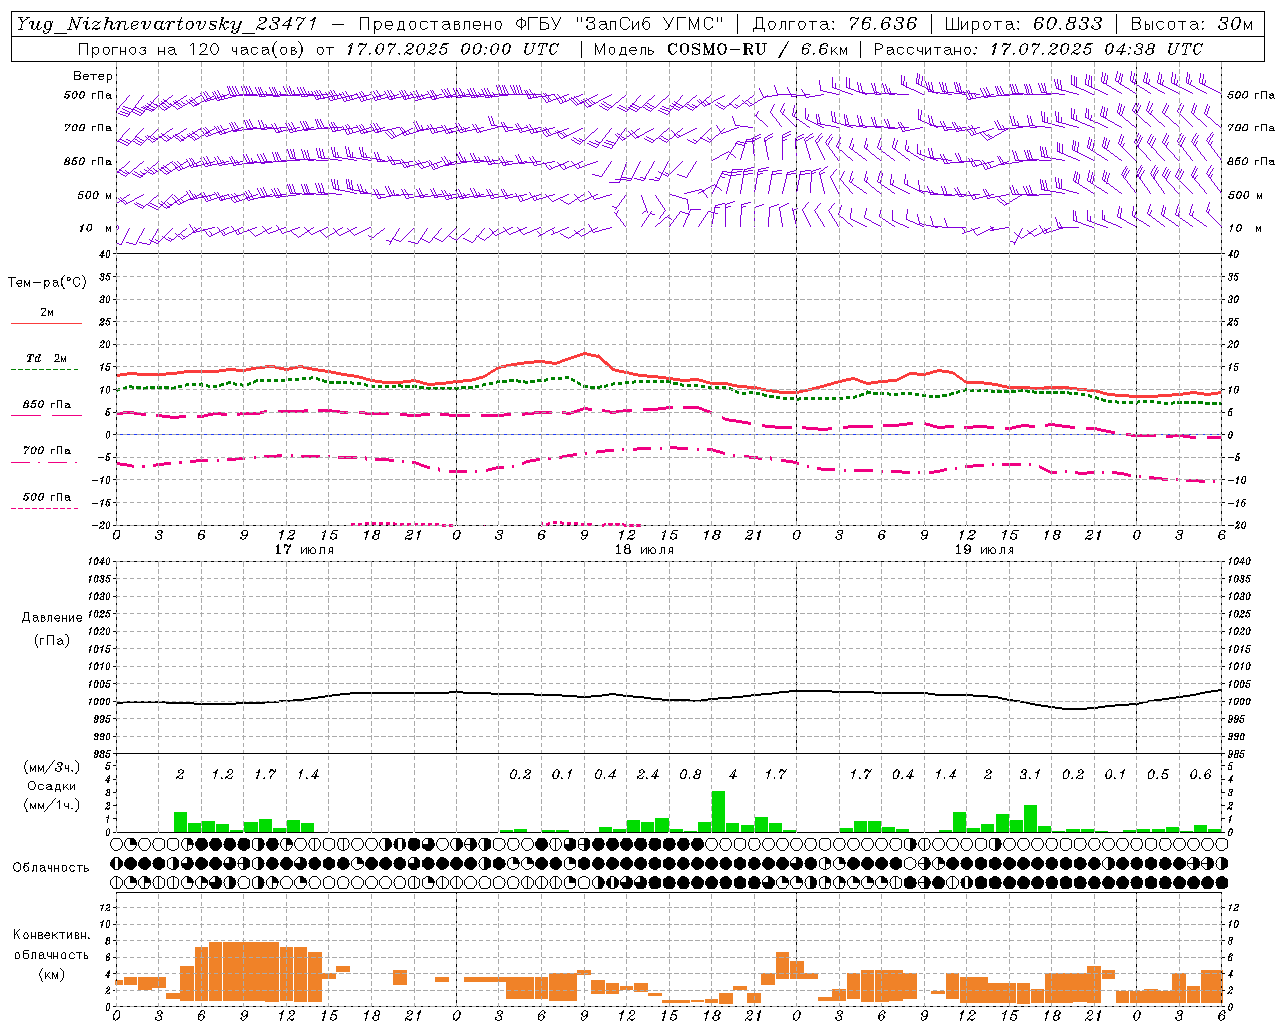Select the Тем-ра(°C) temperature panel label
This screenshot has height=1024, width=1280.
click(47, 283)
